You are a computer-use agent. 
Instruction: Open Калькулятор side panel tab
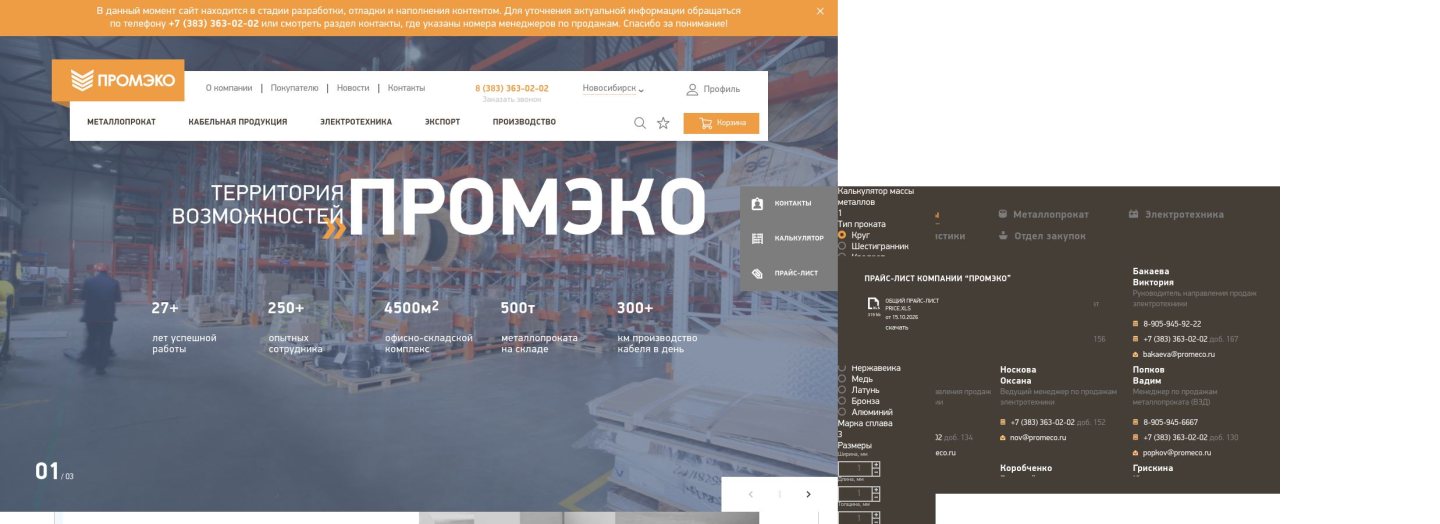pos(788,238)
